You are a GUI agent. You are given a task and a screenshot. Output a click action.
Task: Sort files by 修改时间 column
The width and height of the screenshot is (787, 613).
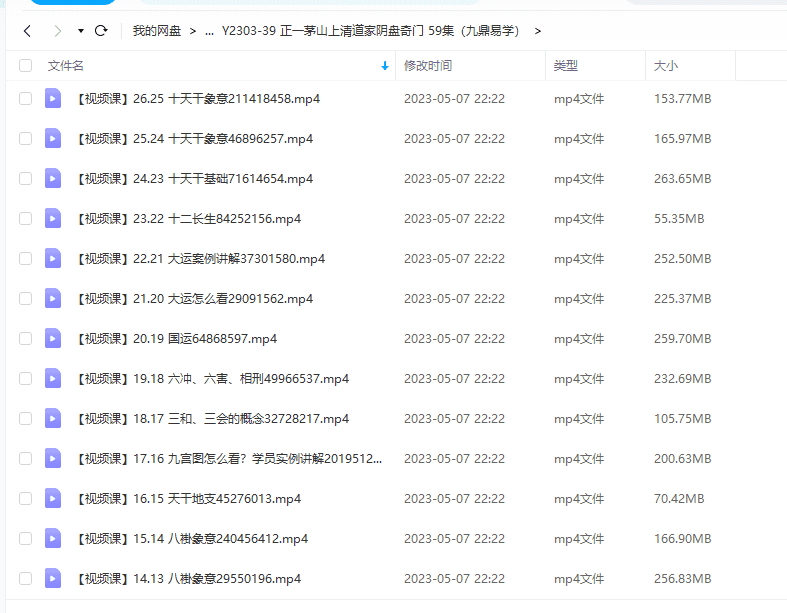tap(428, 66)
